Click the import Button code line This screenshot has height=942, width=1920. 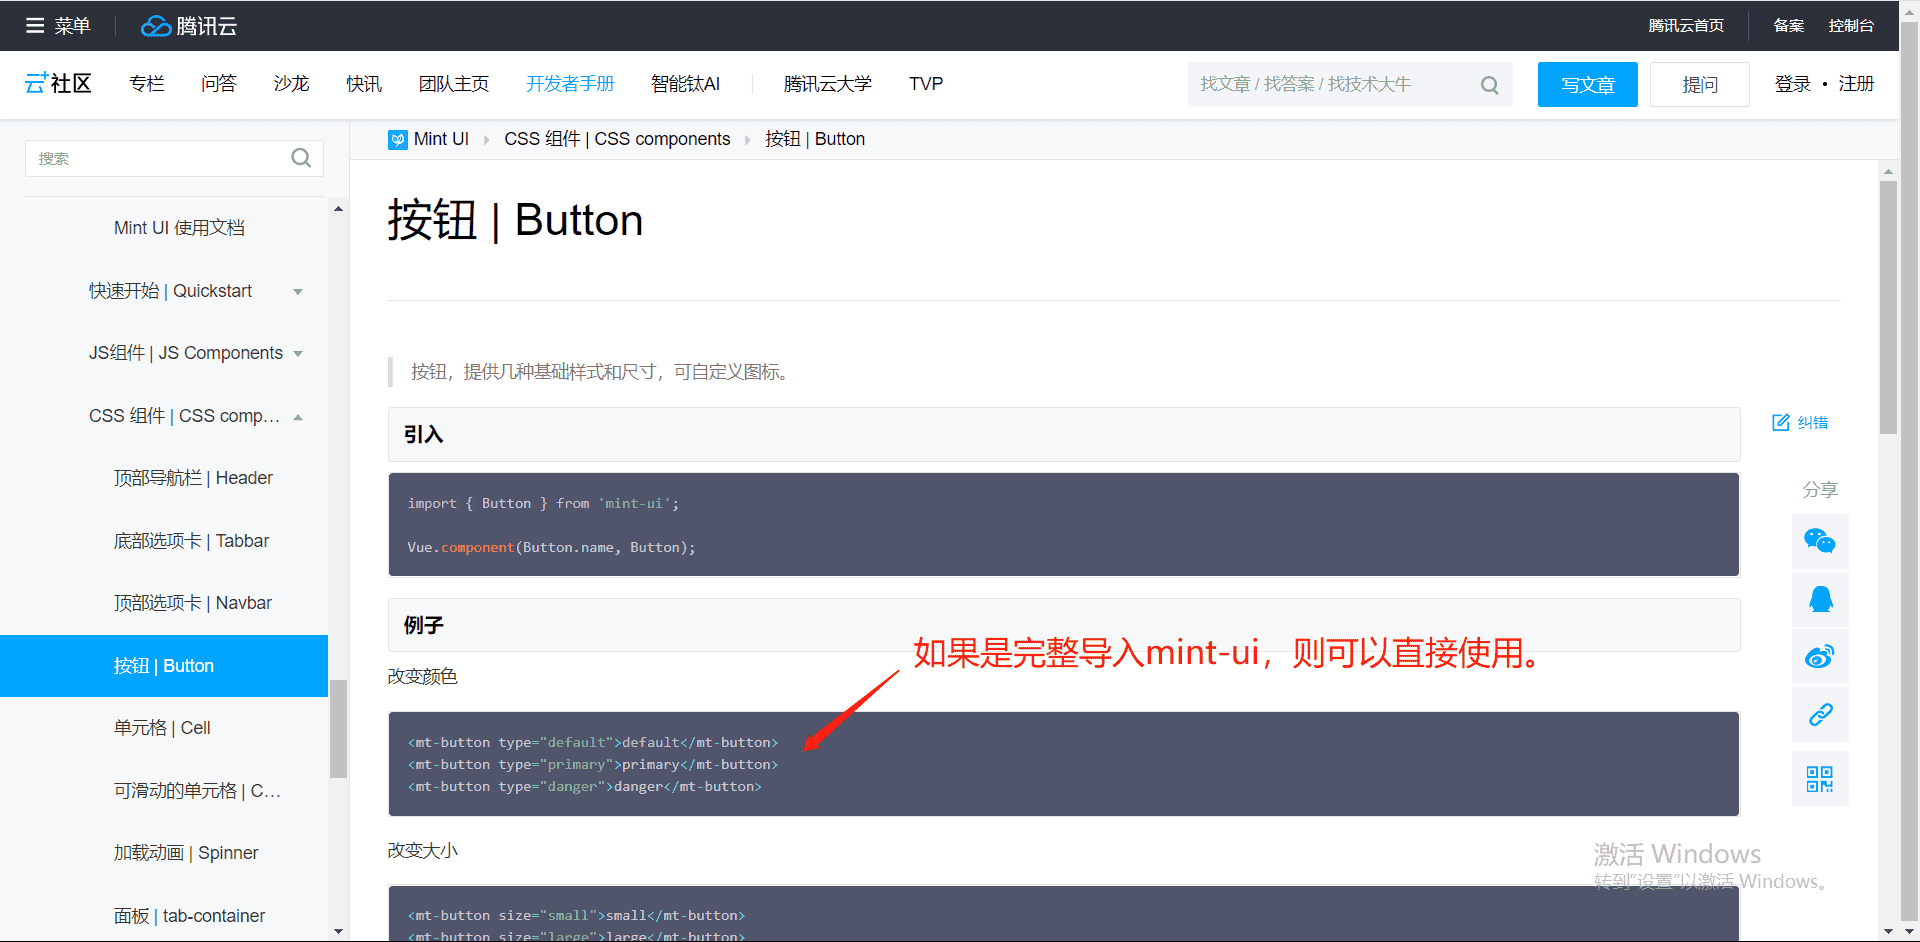tap(543, 504)
